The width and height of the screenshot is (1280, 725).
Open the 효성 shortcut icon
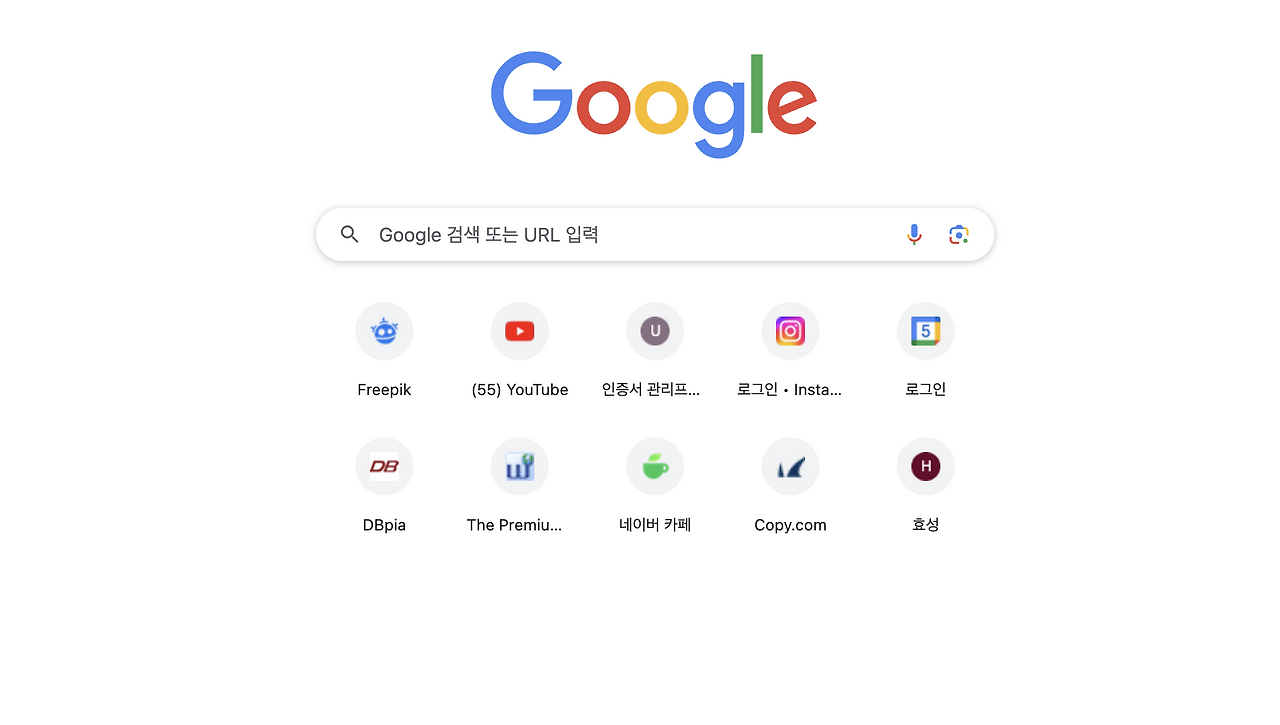pyautogui.click(x=926, y=466)
